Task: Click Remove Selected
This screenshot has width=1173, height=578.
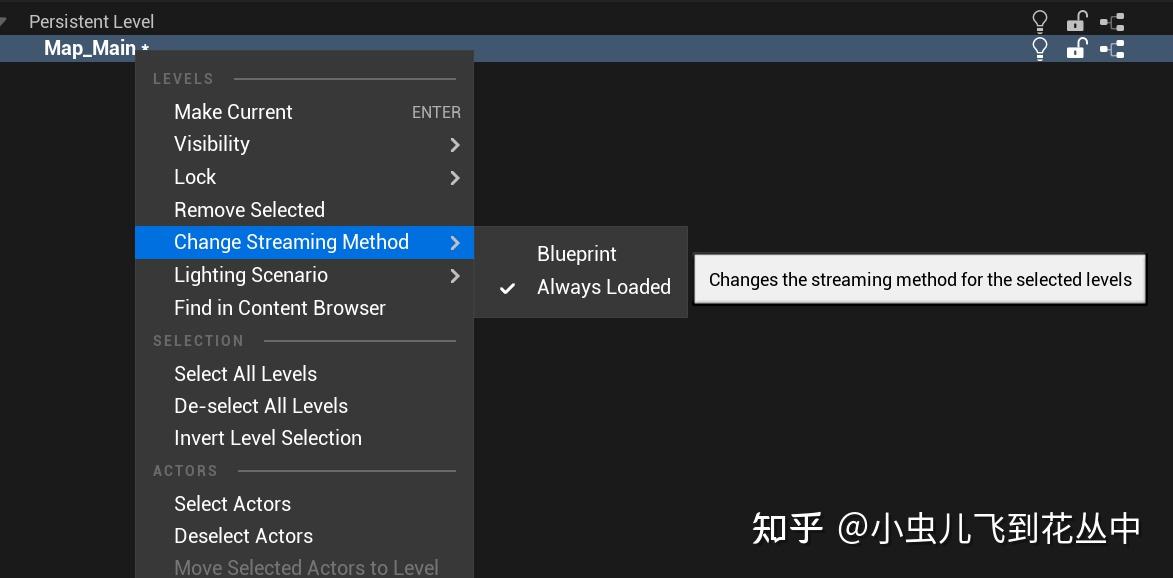Action: (249, 210)
